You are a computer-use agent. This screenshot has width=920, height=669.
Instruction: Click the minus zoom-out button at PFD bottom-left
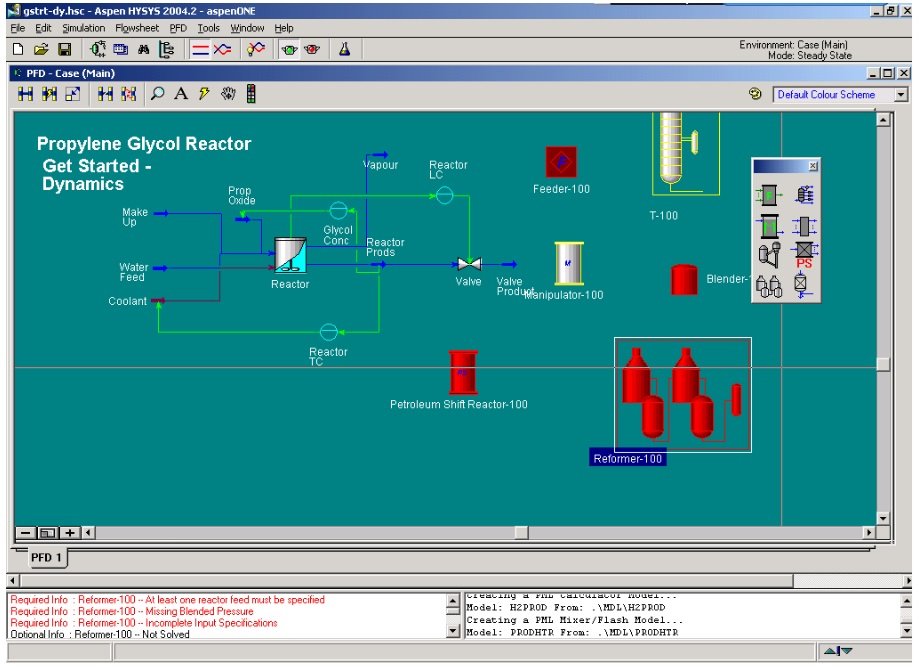pos(25,533)
